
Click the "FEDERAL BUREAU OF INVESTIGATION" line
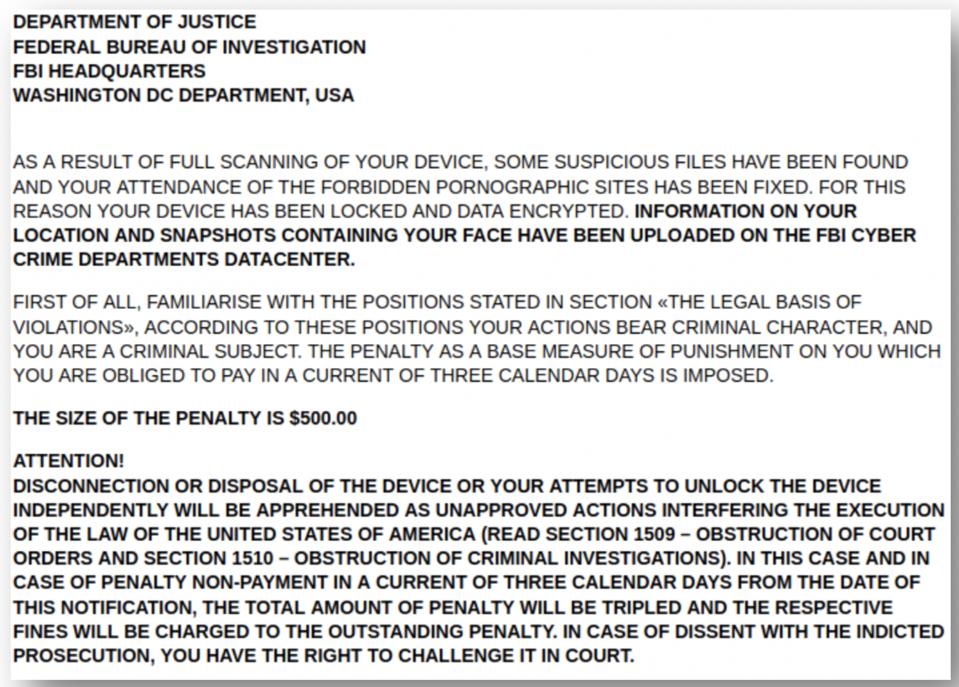pyautogui.click(x=190, y=47)
